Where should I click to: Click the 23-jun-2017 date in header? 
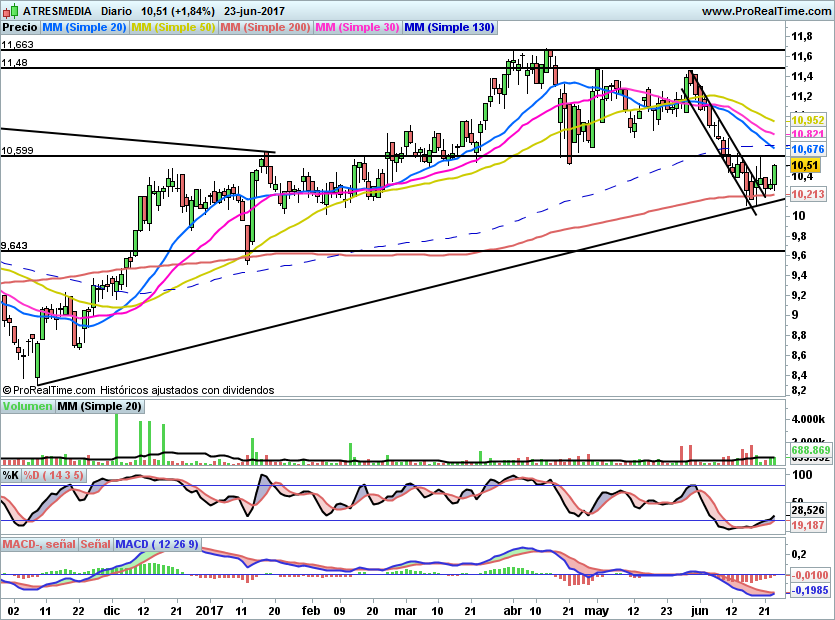254,11
